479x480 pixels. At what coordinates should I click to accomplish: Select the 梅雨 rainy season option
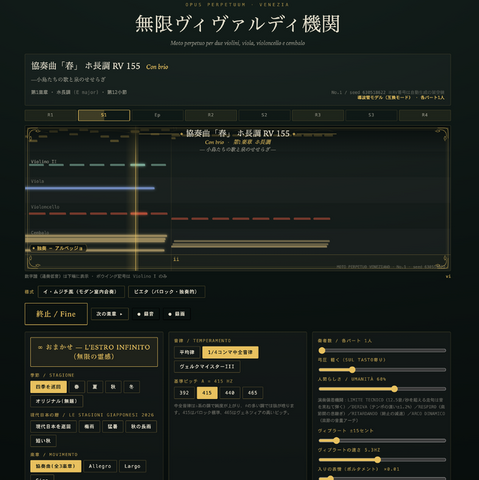[89, 427]
